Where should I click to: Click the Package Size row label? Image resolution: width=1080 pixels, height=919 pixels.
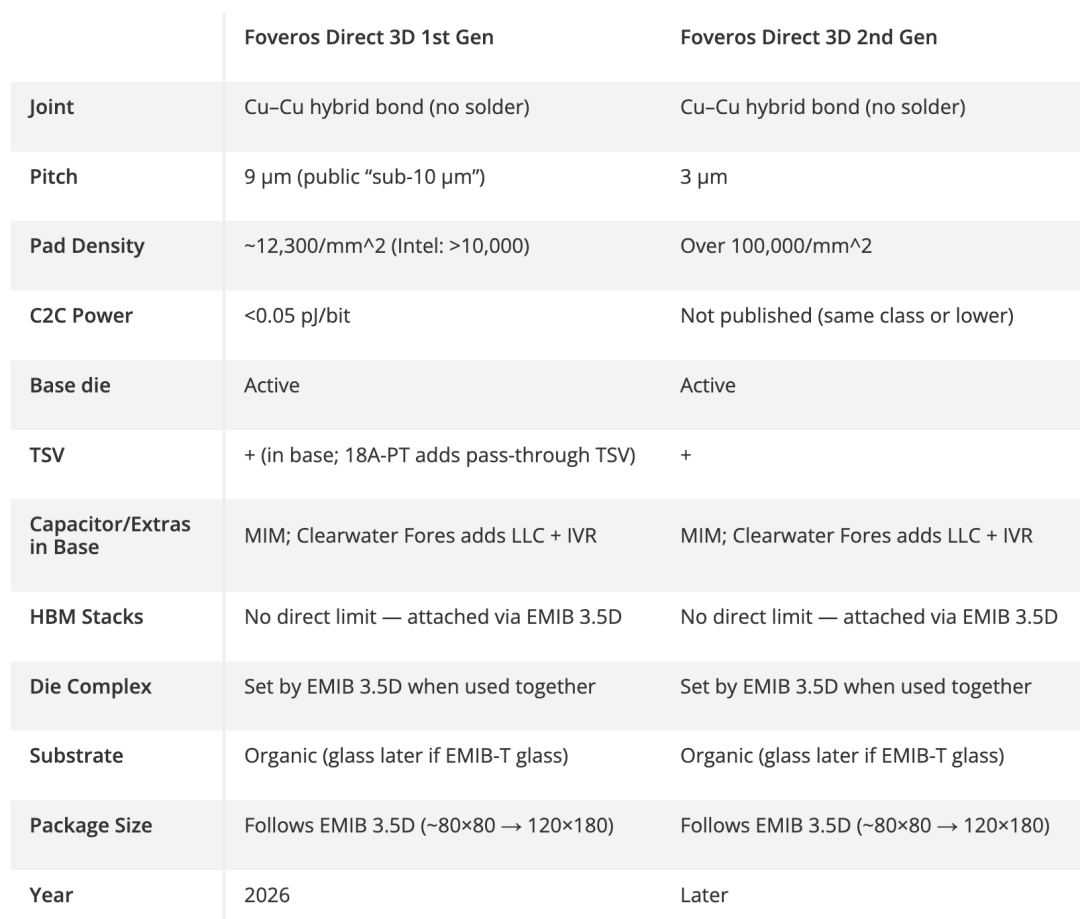[x=91, y=825]
